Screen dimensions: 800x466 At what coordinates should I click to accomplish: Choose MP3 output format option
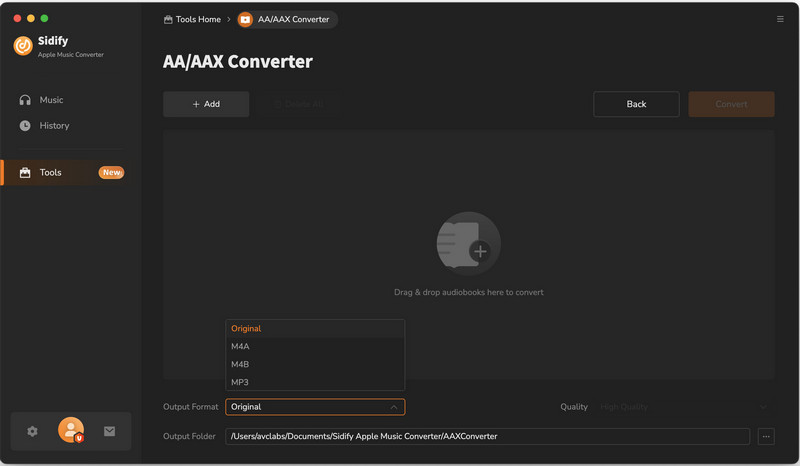pyautogui.click(x=240, y=382)
